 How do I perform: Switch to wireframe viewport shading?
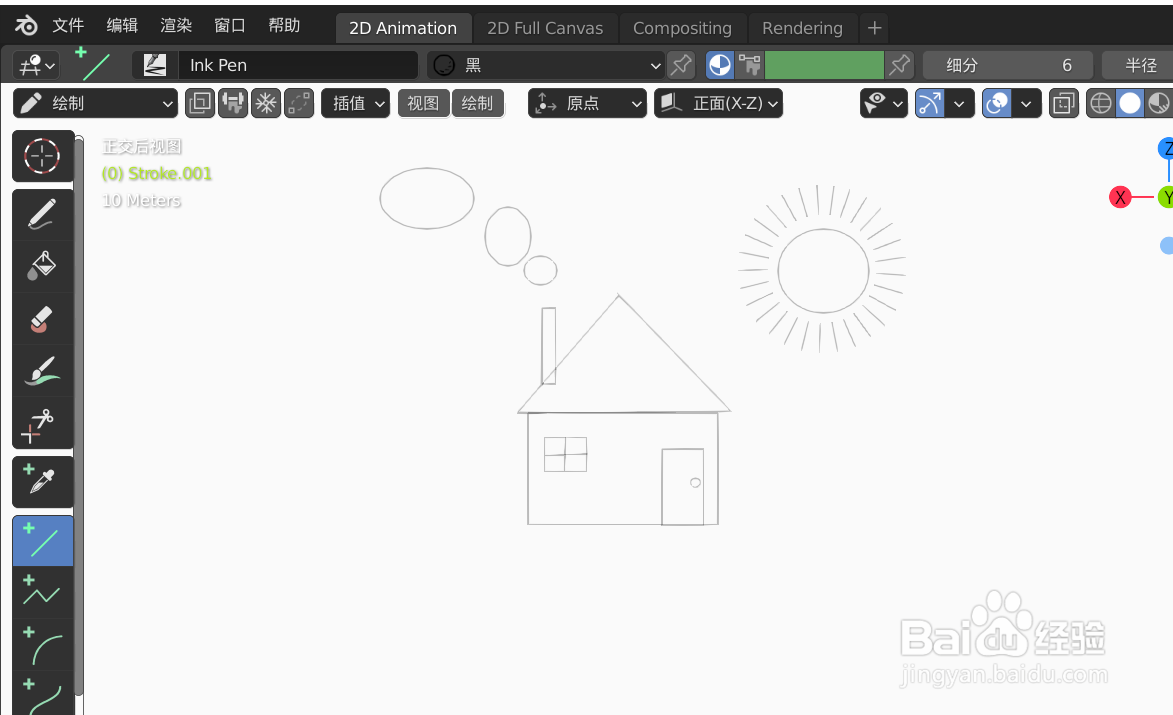pyautogui.click(x=1100, y=103)
